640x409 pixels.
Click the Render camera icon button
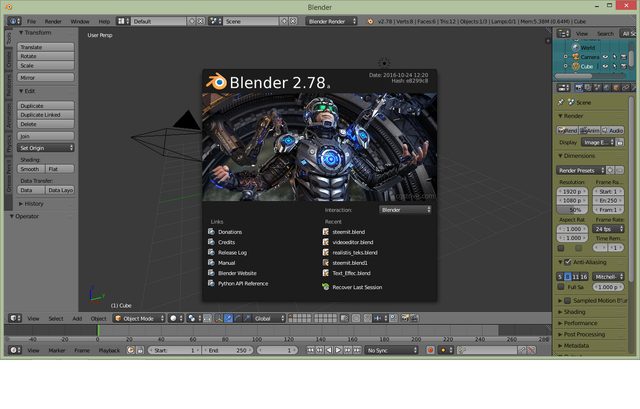coord(567,130)
